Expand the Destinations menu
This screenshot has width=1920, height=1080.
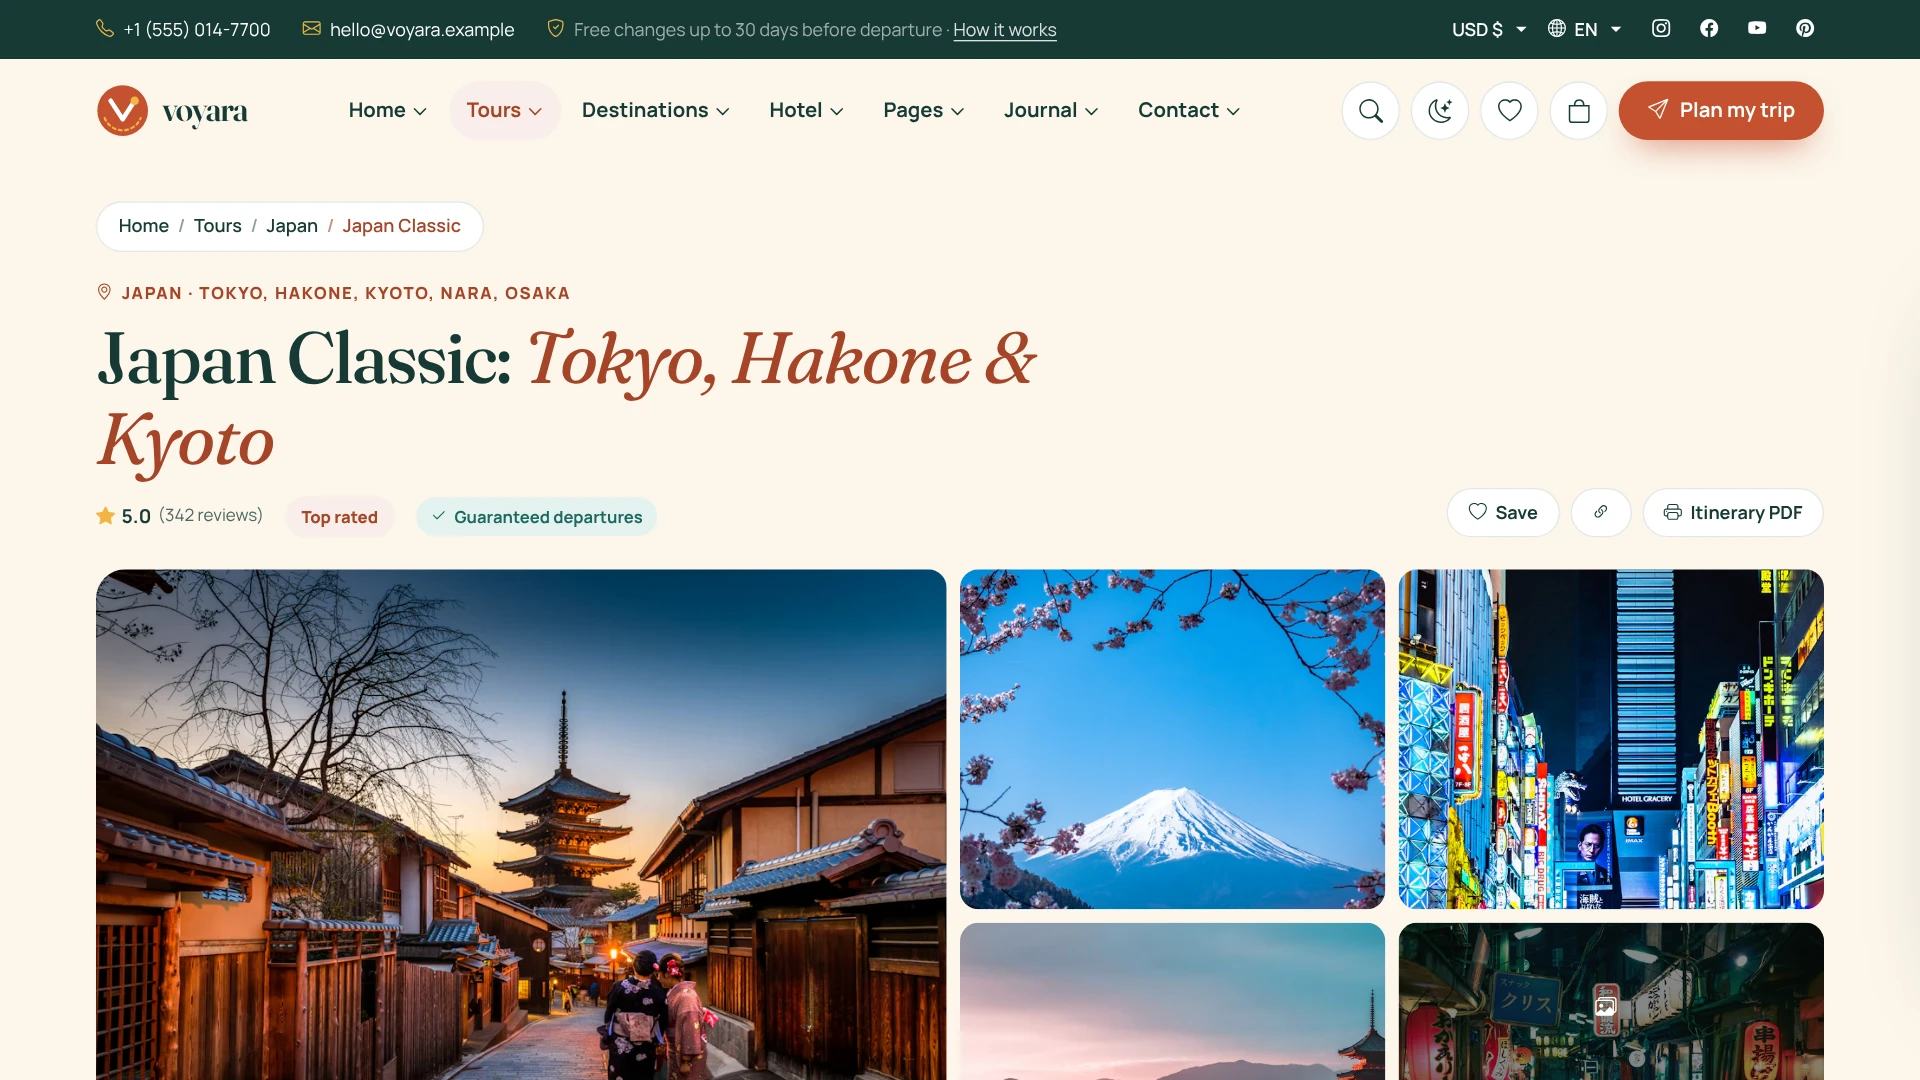(x=656, y=111)
